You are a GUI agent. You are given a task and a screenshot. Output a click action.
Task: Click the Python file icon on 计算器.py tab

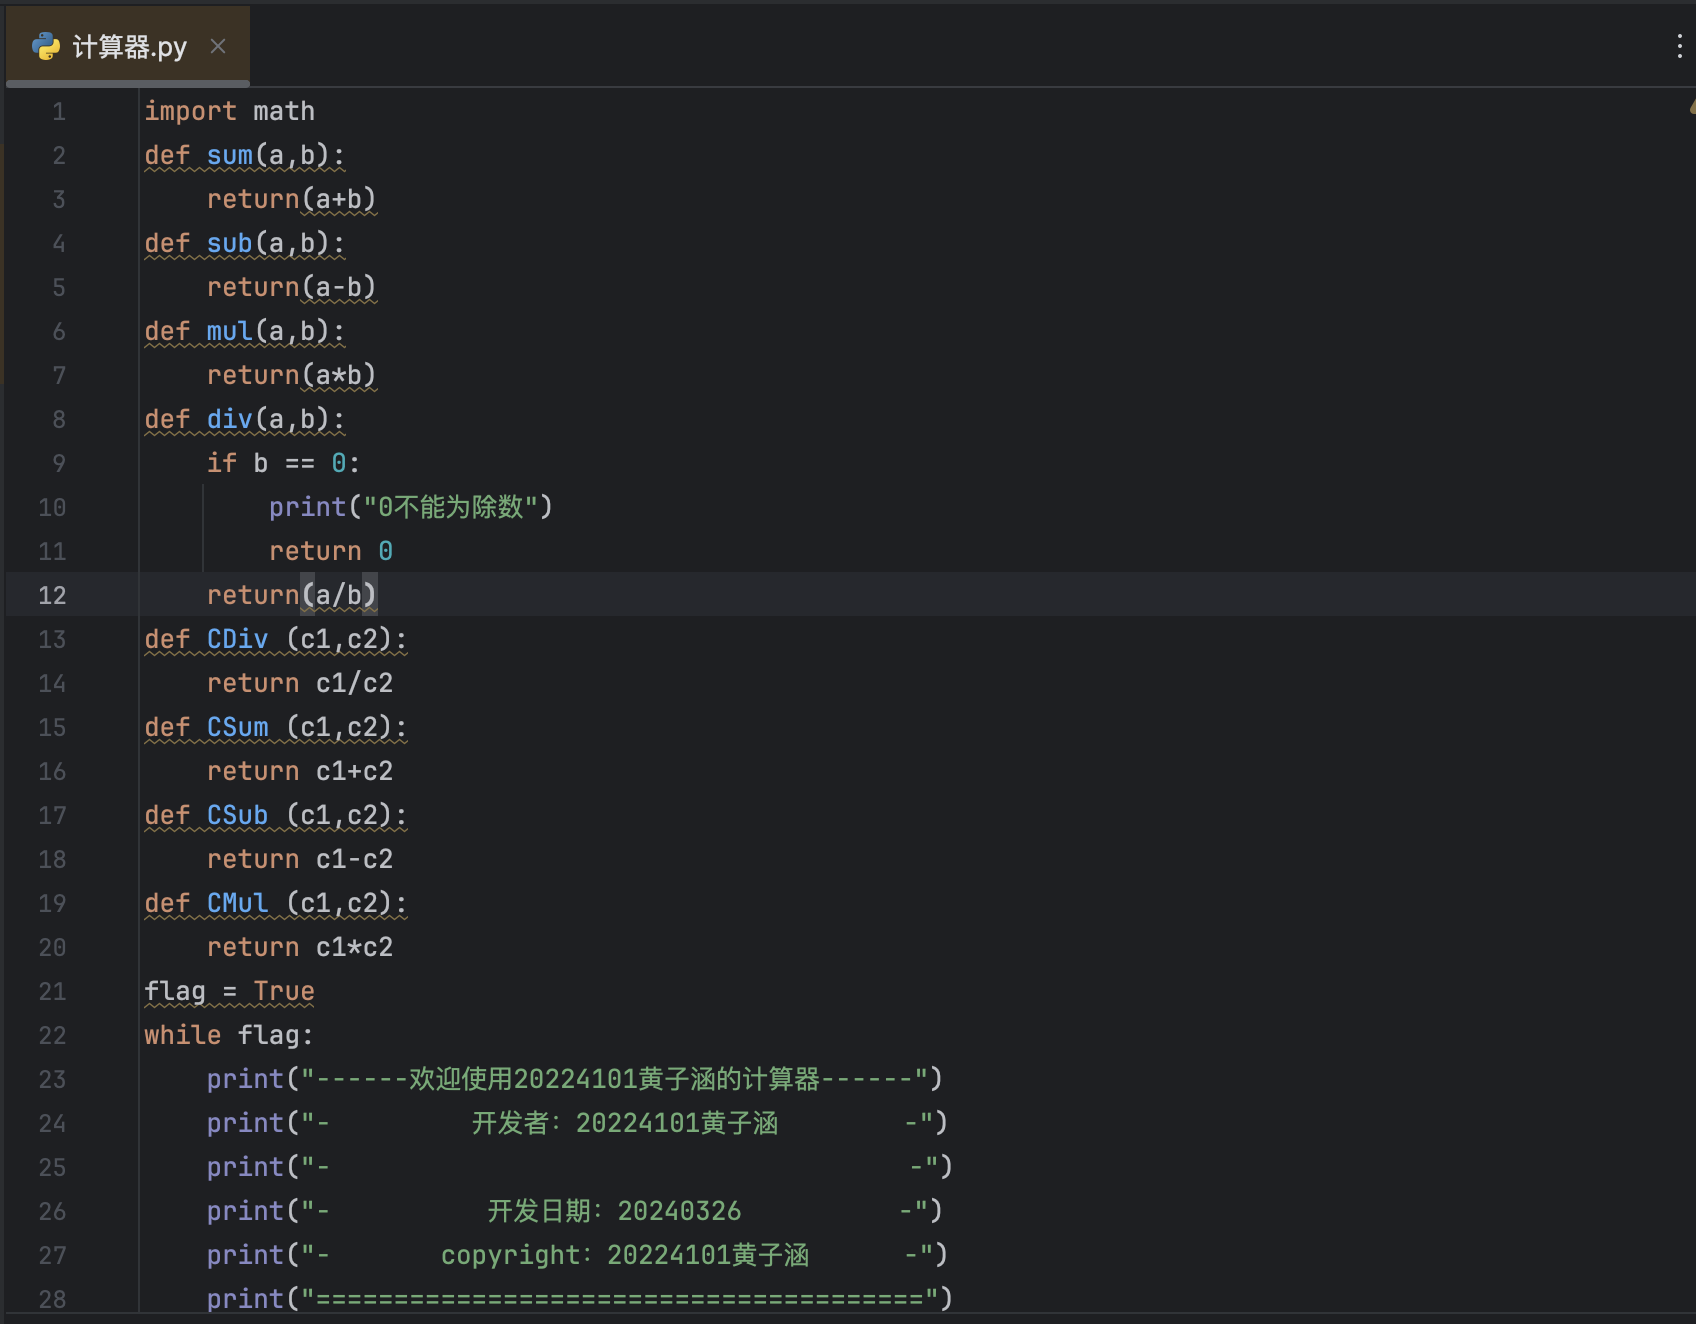[46, 47]
